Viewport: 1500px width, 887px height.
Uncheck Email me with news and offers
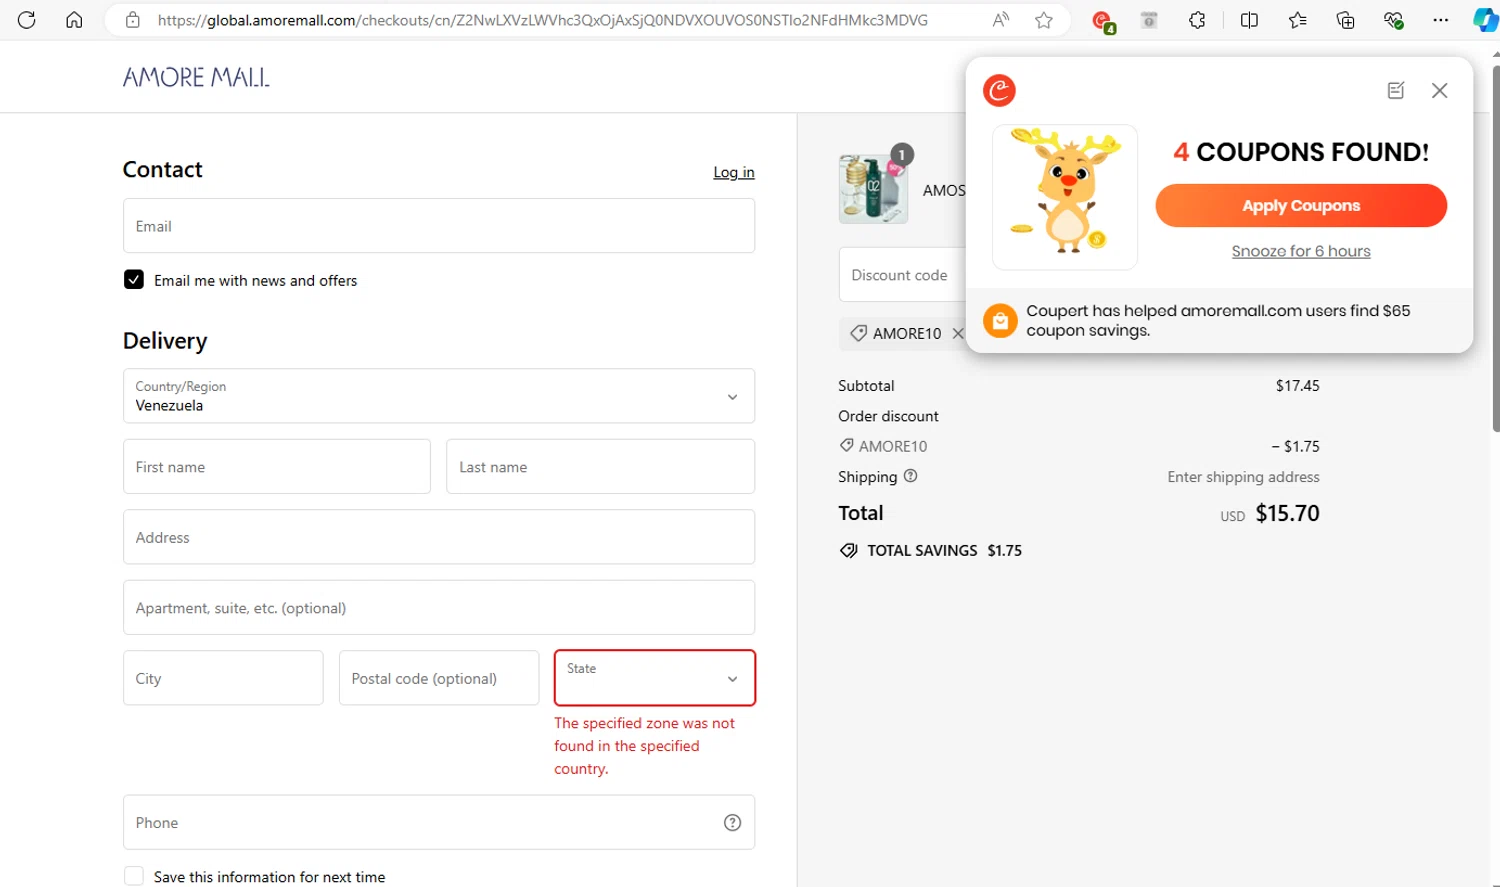pyautogui.click(x=134, y=280)
